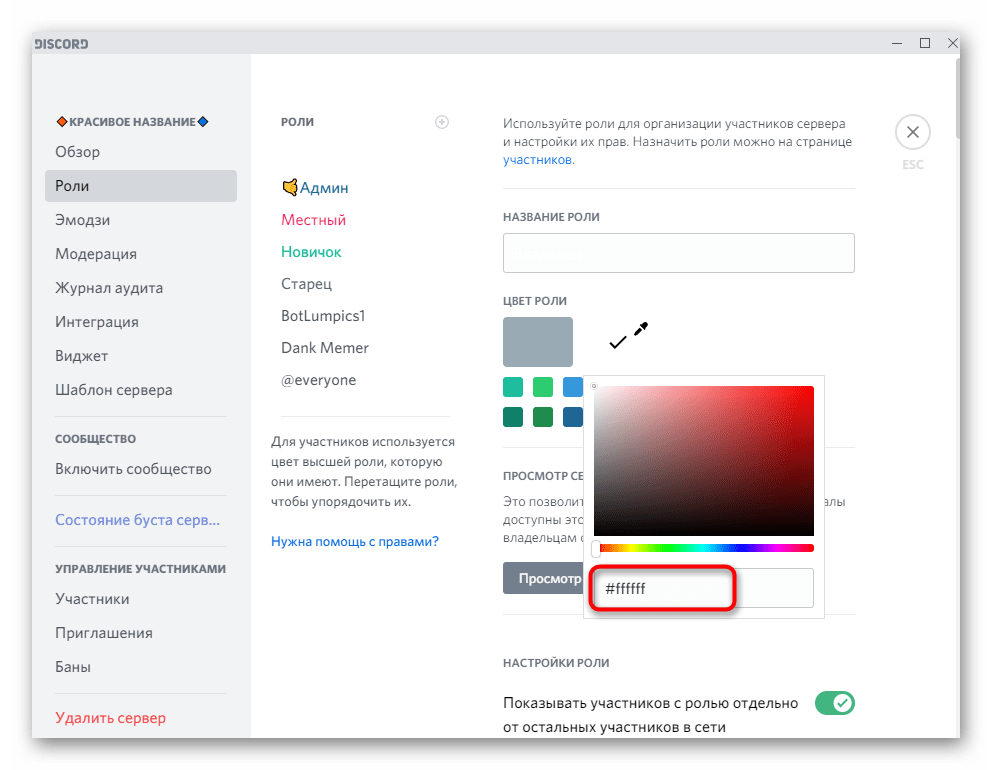The image size is (992, 770).
Task: Click the Название роли input field
Action: click(678, 253)
